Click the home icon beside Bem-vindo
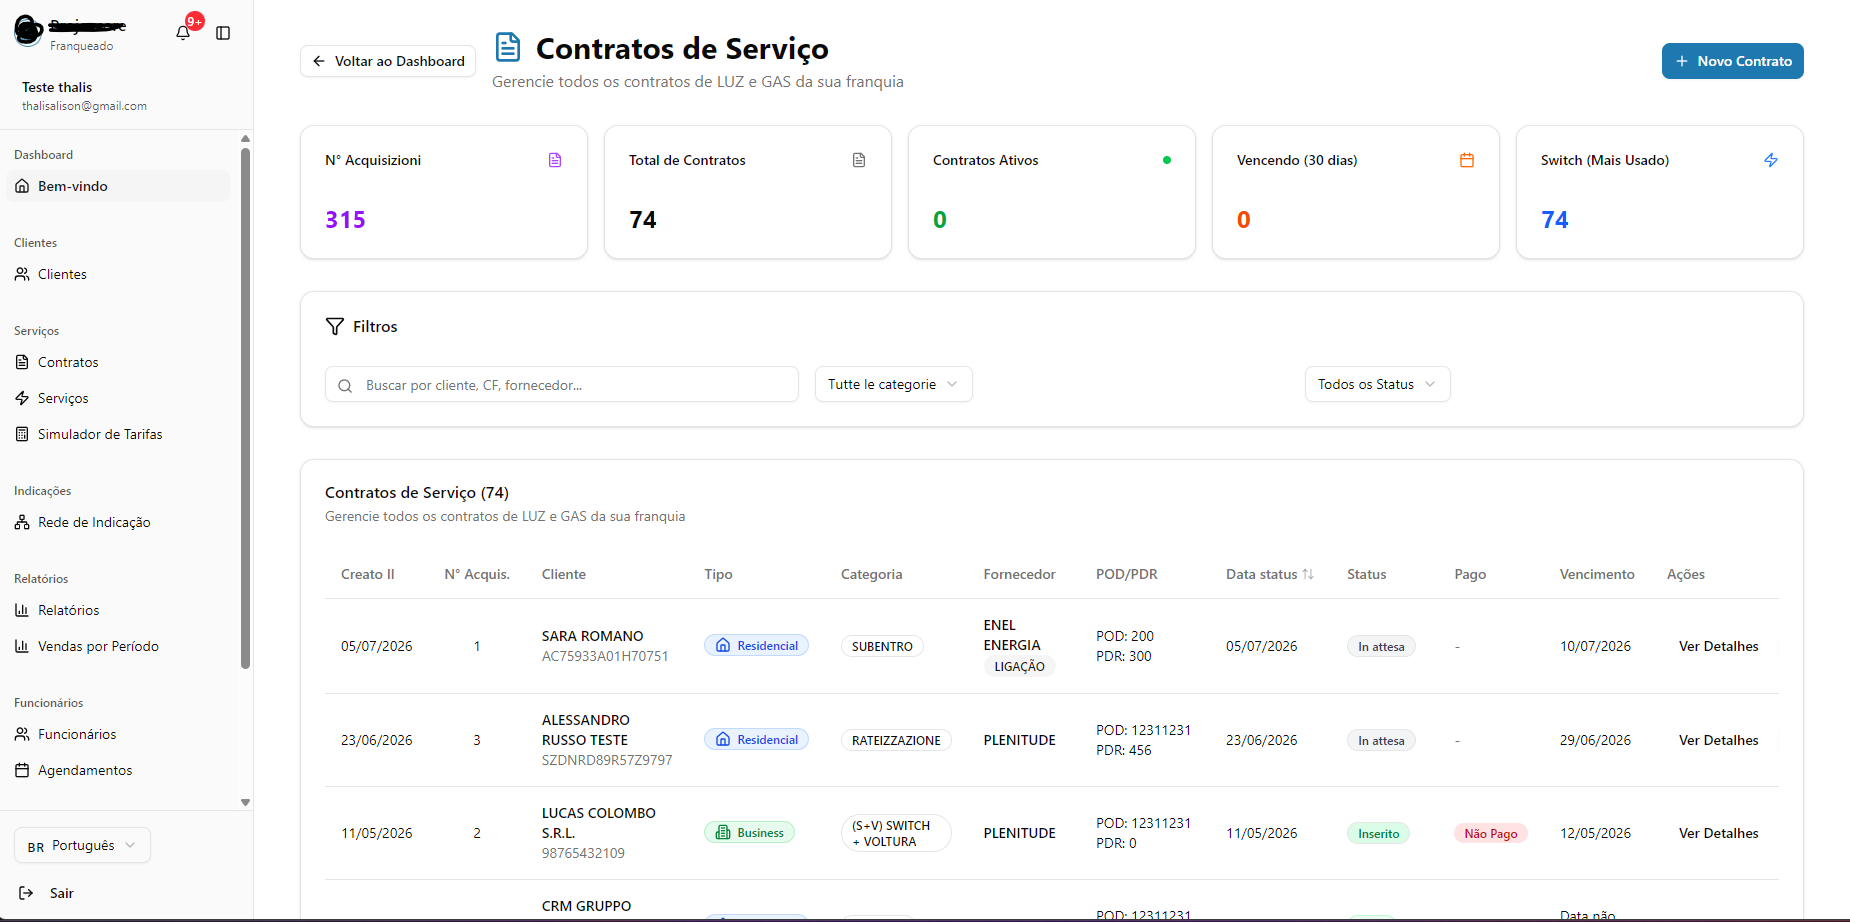 tap(22, 186)
